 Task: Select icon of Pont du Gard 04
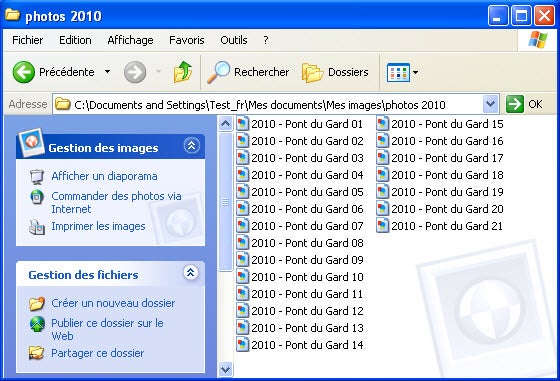tap(242, 175)
